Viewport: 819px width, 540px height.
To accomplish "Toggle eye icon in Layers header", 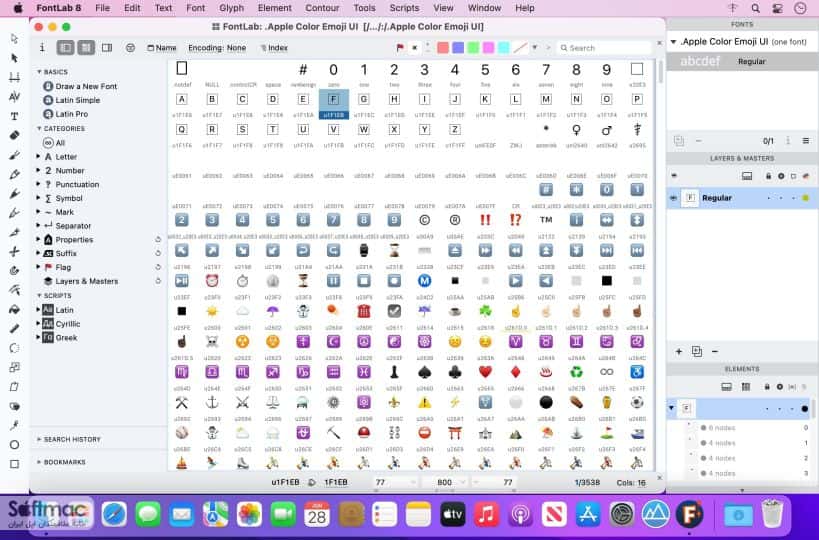I will [674, 176].
